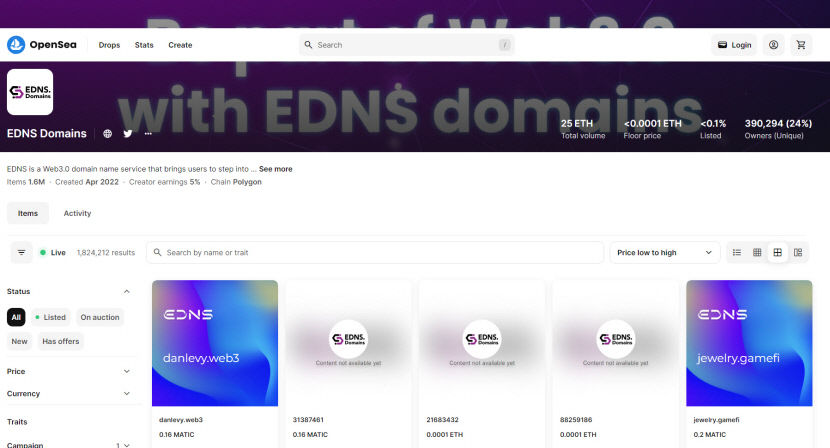Click the Login button
830x448 pixels.
(x=734, y=45)
